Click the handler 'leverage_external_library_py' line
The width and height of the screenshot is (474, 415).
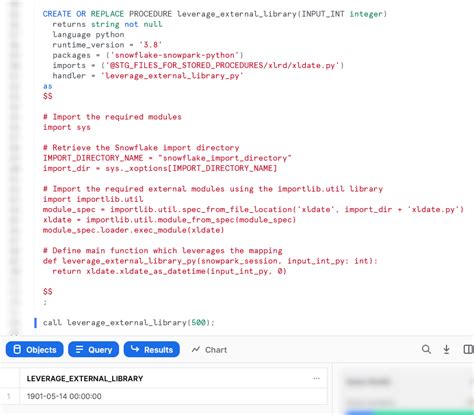(x=148, y=76)
